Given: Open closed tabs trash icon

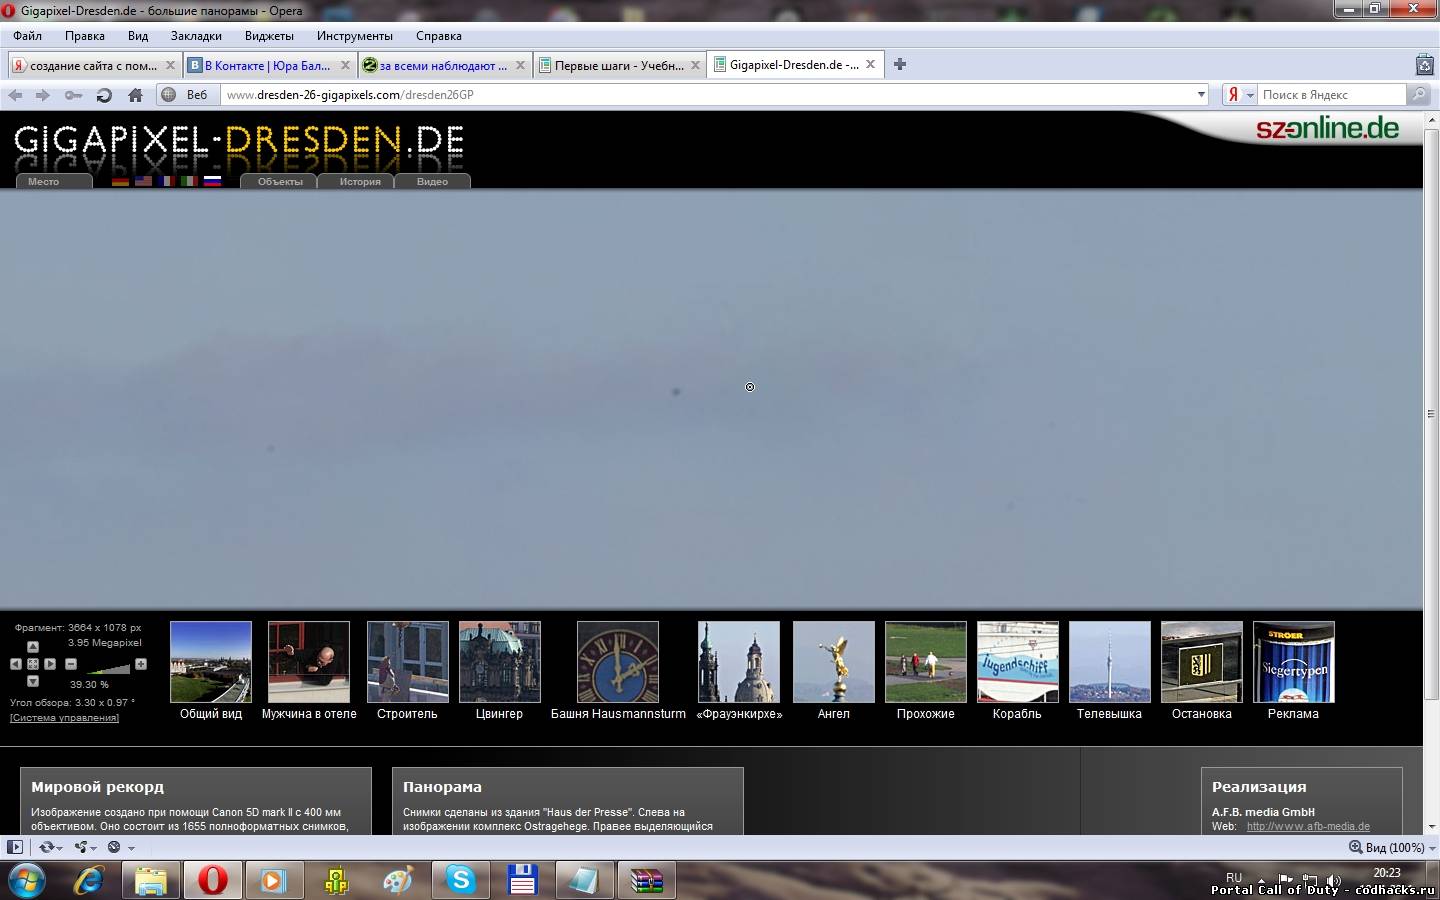Looking at the screenshot, I should [1425, 65].
